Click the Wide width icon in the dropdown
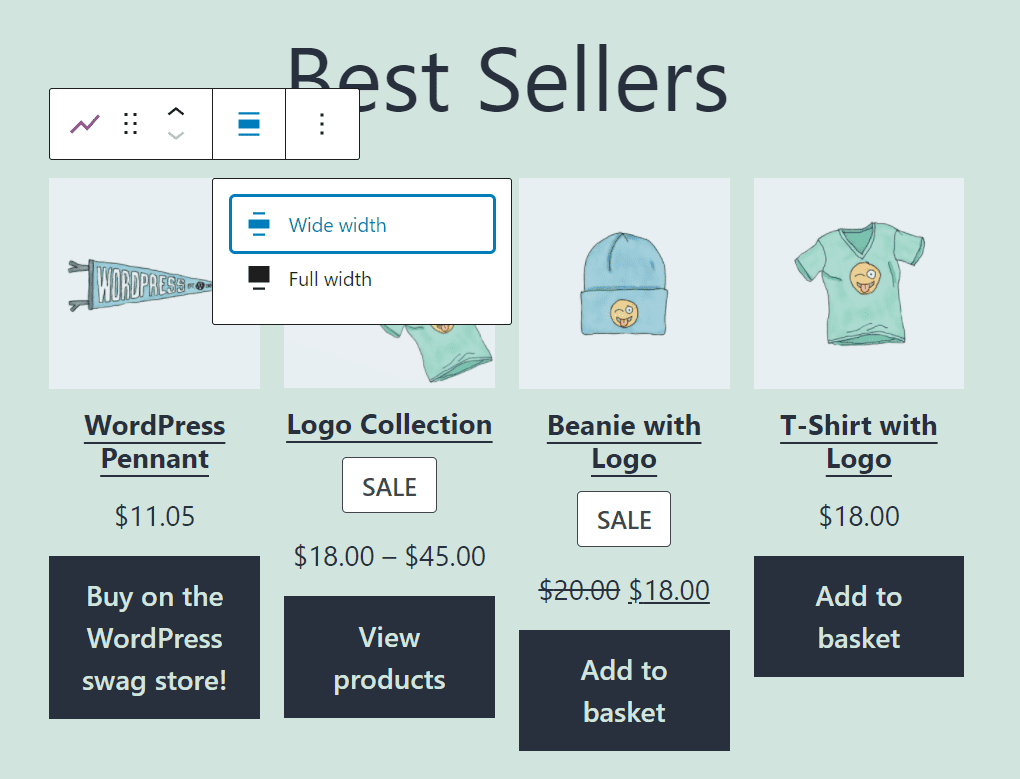 tap(258, 223)
